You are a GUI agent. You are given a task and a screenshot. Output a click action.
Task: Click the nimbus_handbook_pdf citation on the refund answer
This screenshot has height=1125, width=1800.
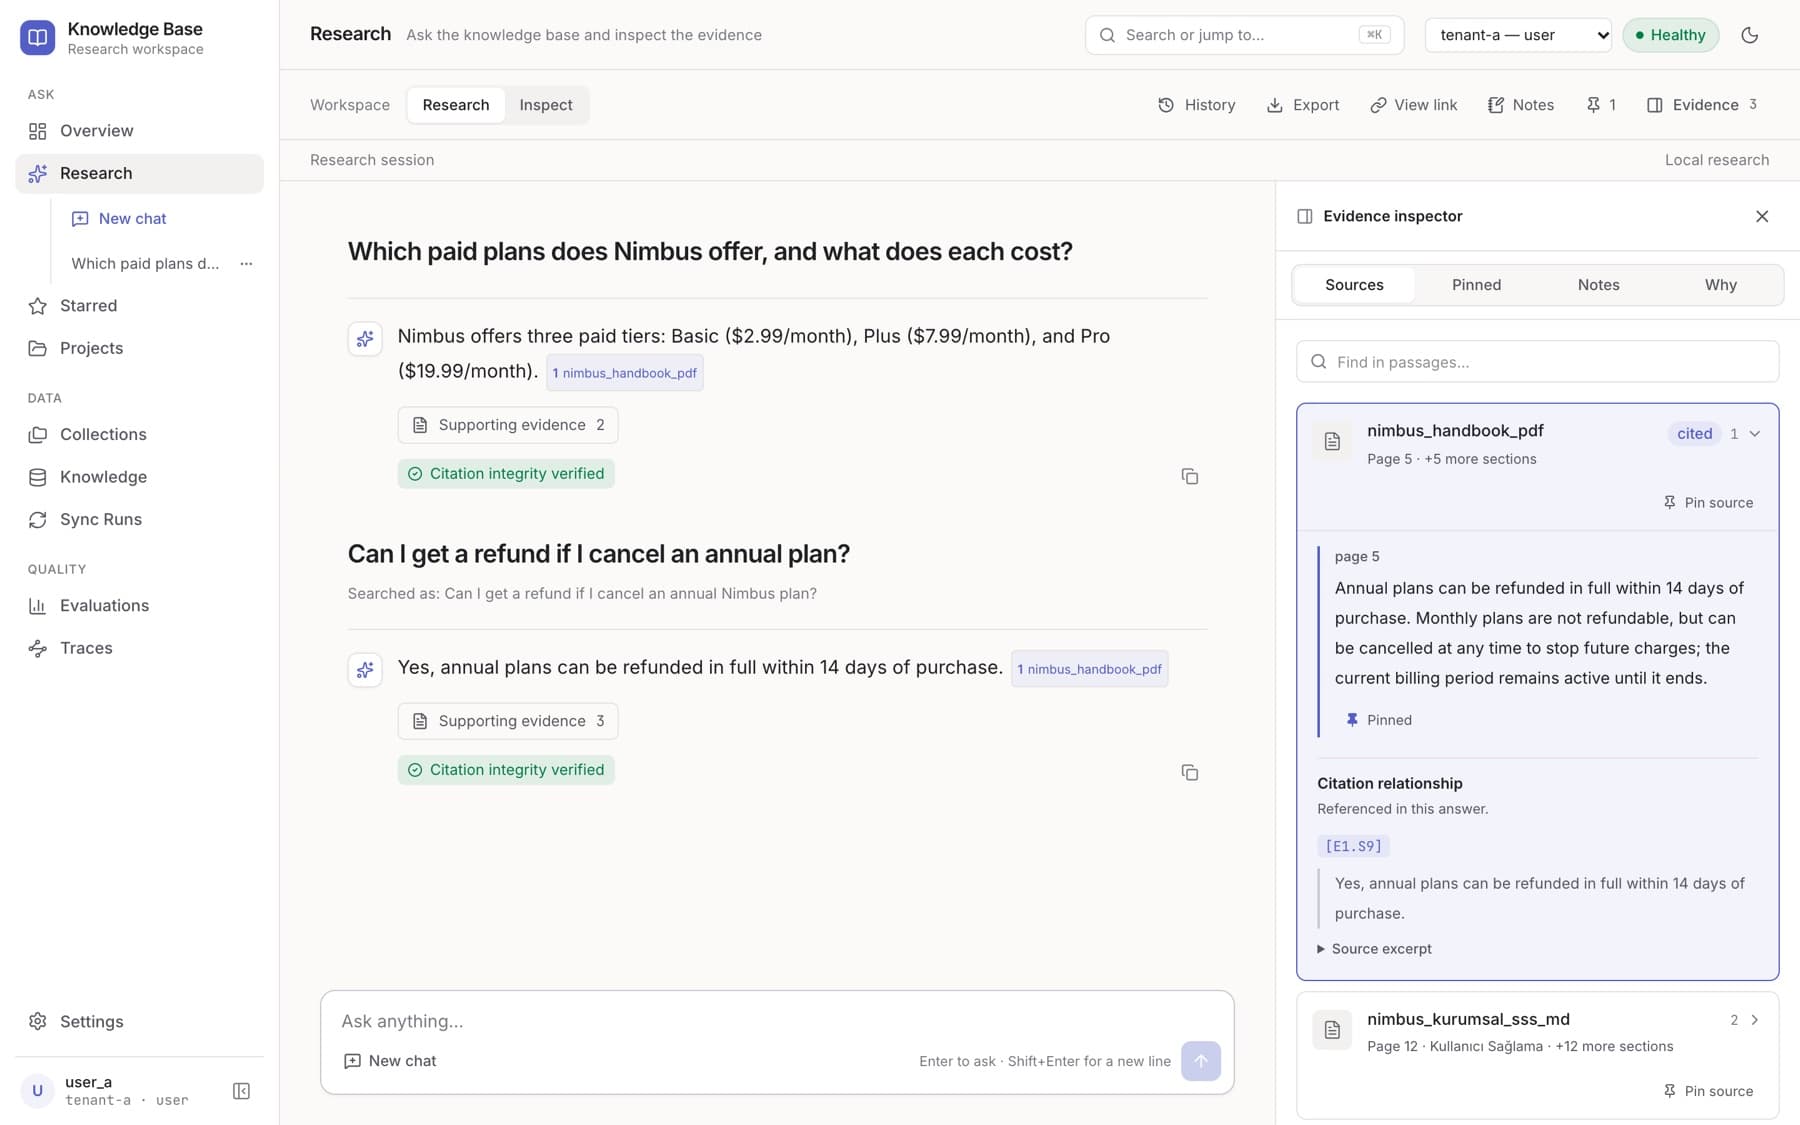(1090, 669)
